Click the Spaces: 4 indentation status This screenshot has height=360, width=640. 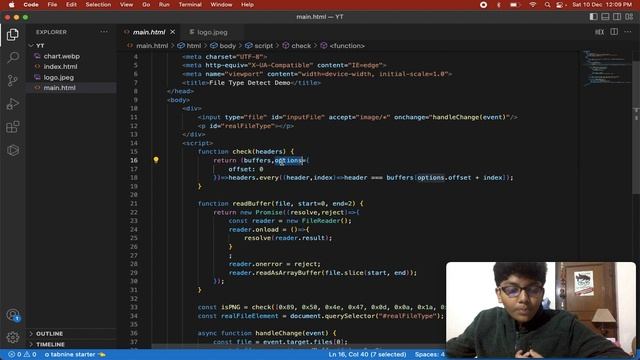coord(429,354)
